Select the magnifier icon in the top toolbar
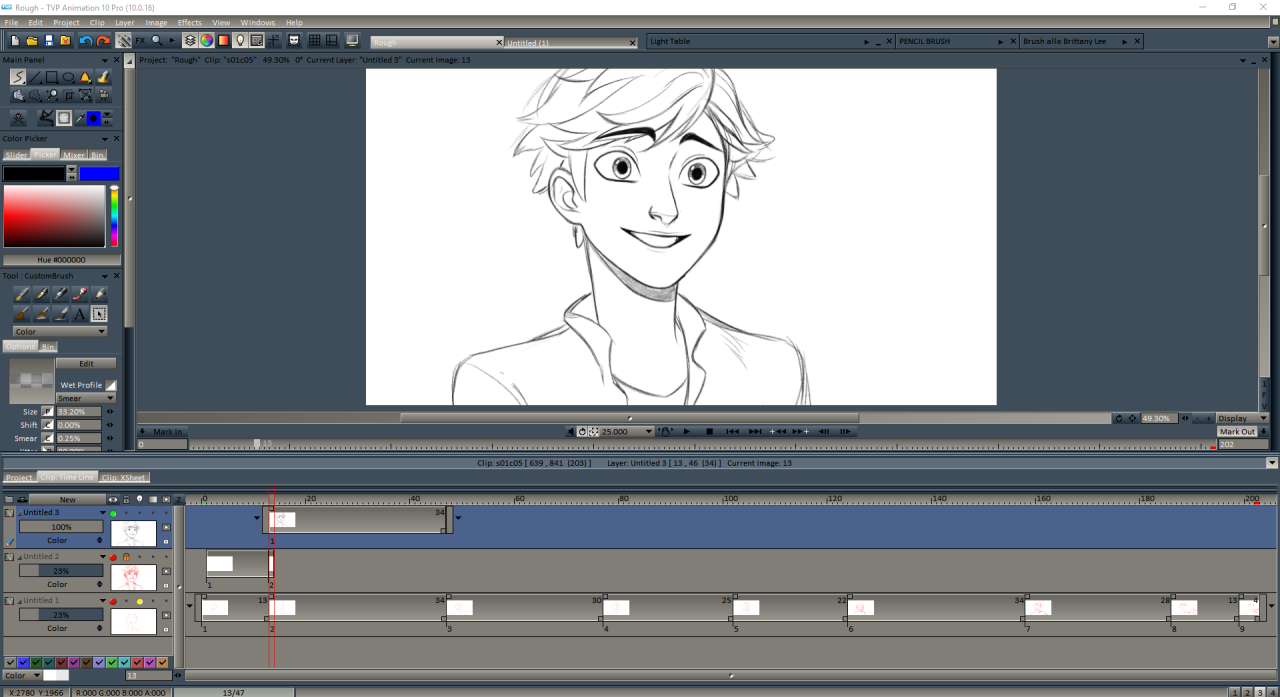 coord(157,41)
